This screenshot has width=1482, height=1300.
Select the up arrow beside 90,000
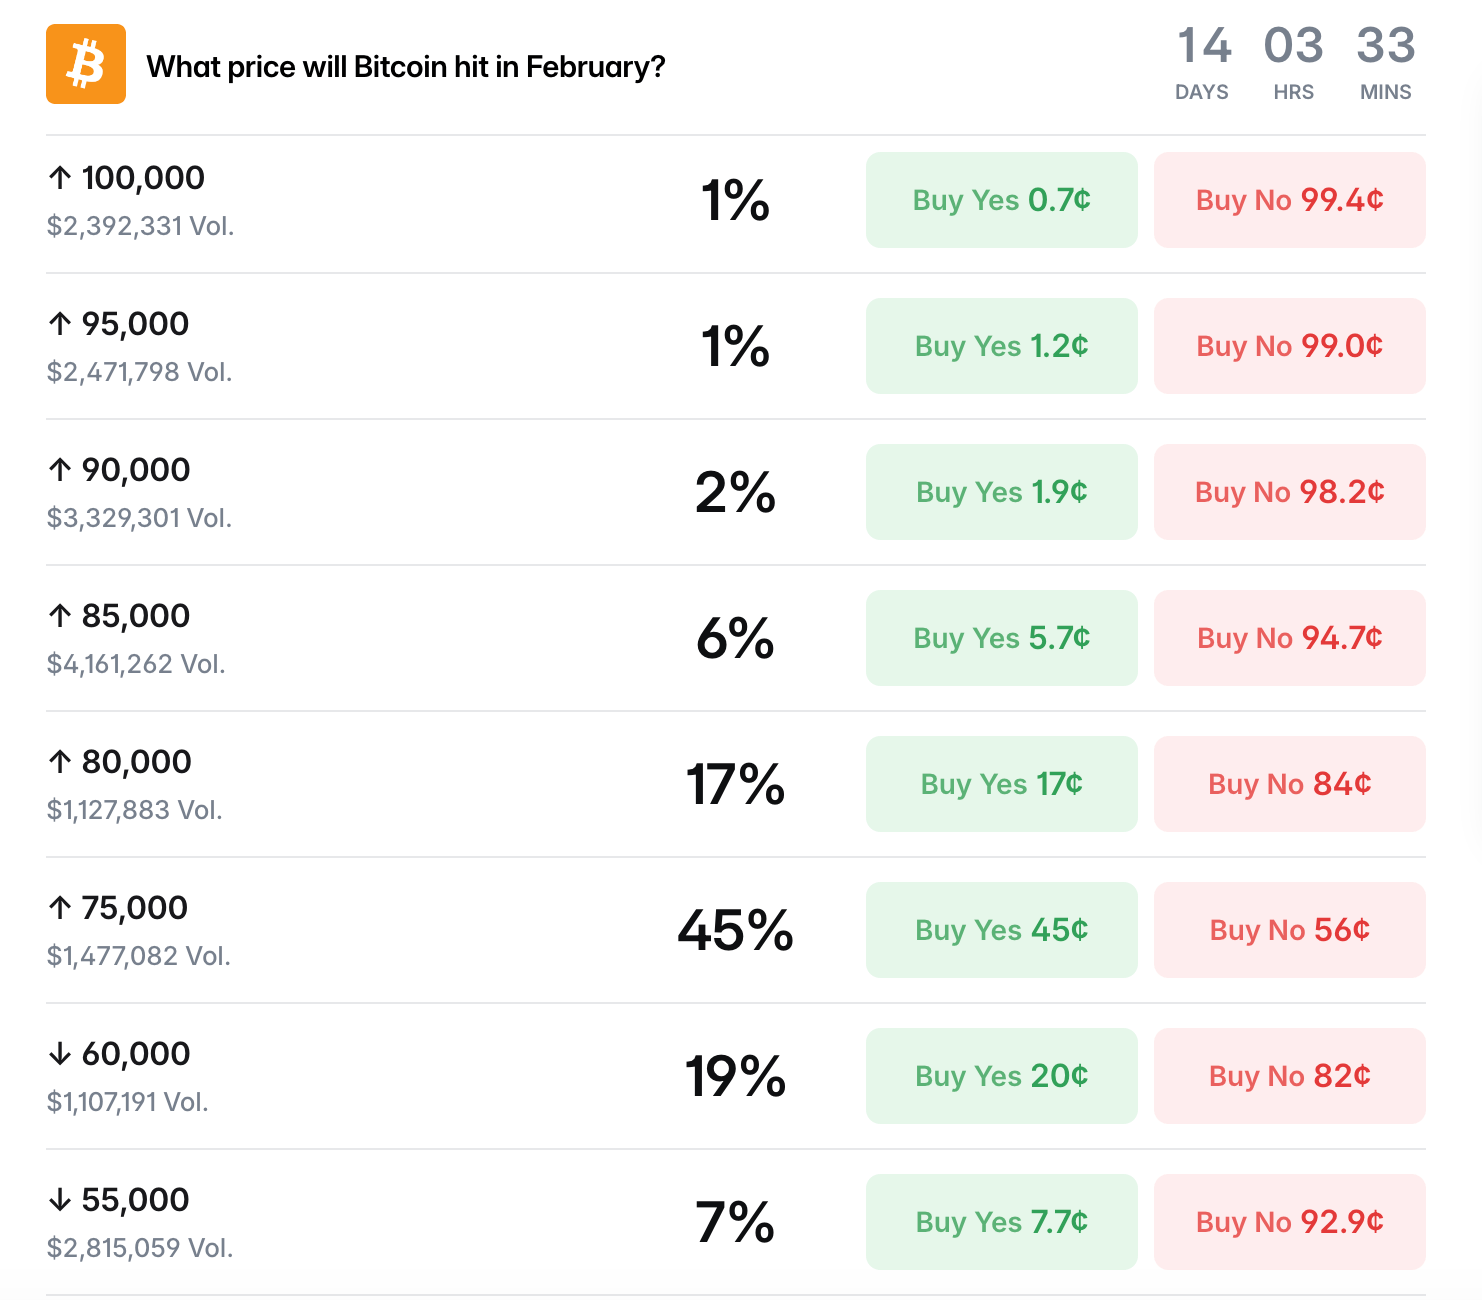coord(62,469)
